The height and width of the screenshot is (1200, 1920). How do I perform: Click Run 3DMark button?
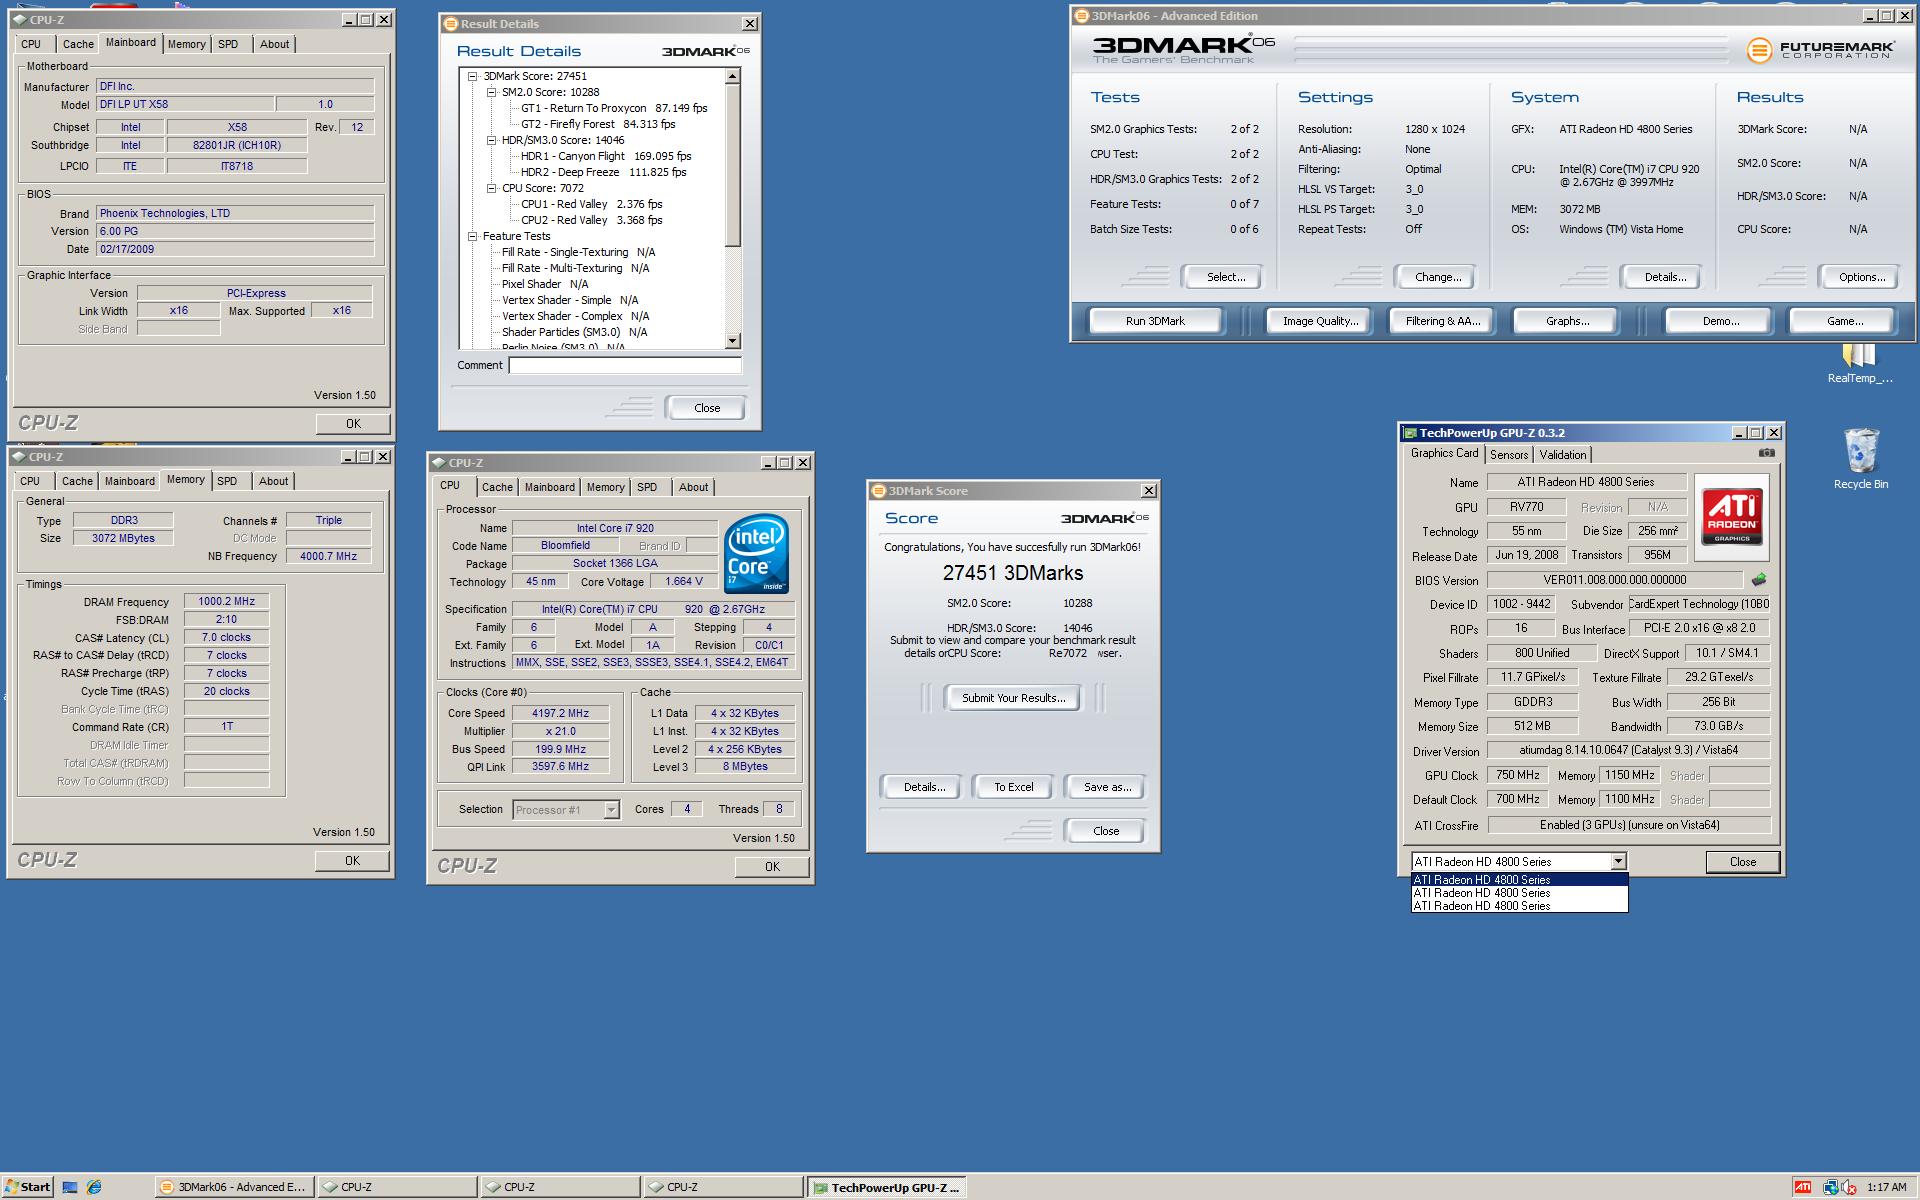[x=1155, y=321]
